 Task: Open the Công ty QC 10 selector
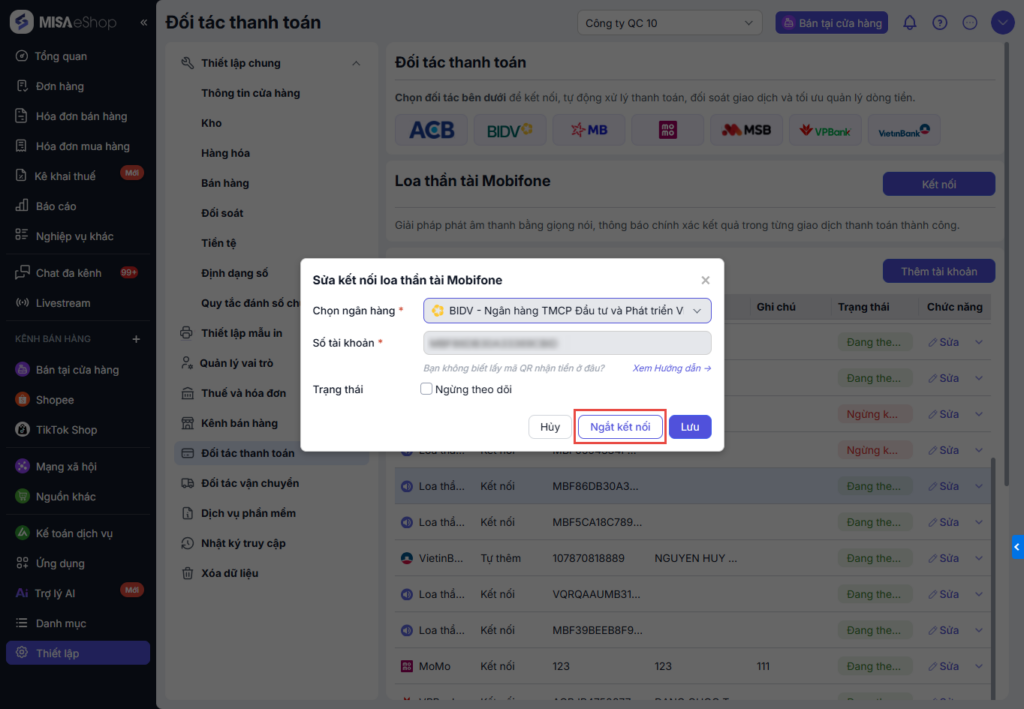669,23
